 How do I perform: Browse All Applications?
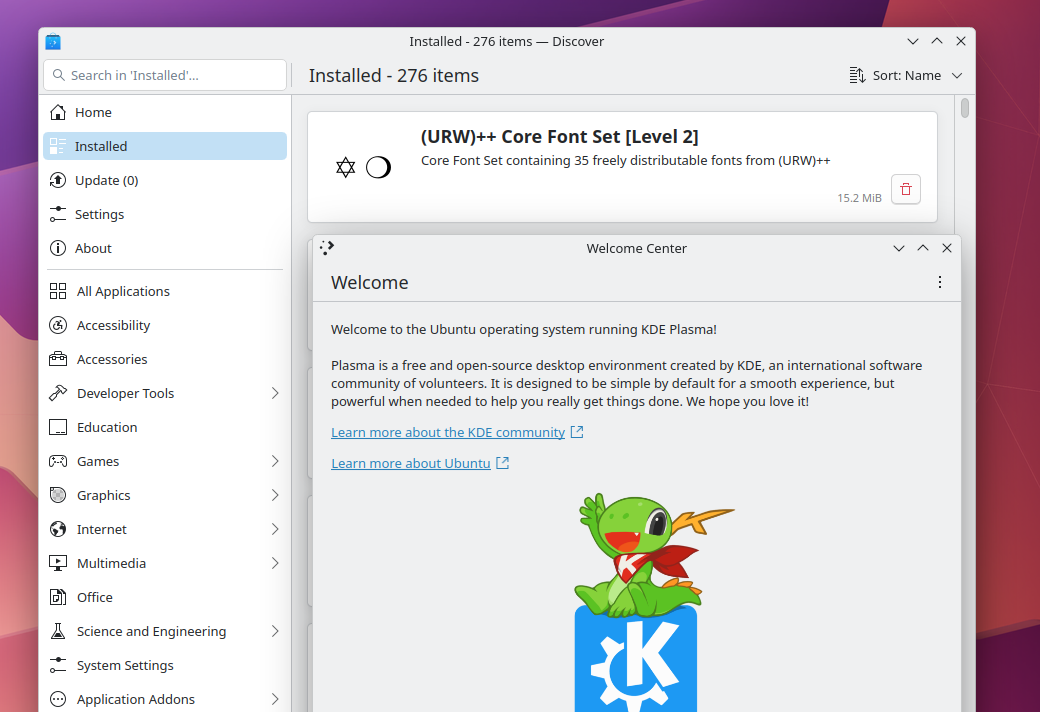click(x=165, y=291)
